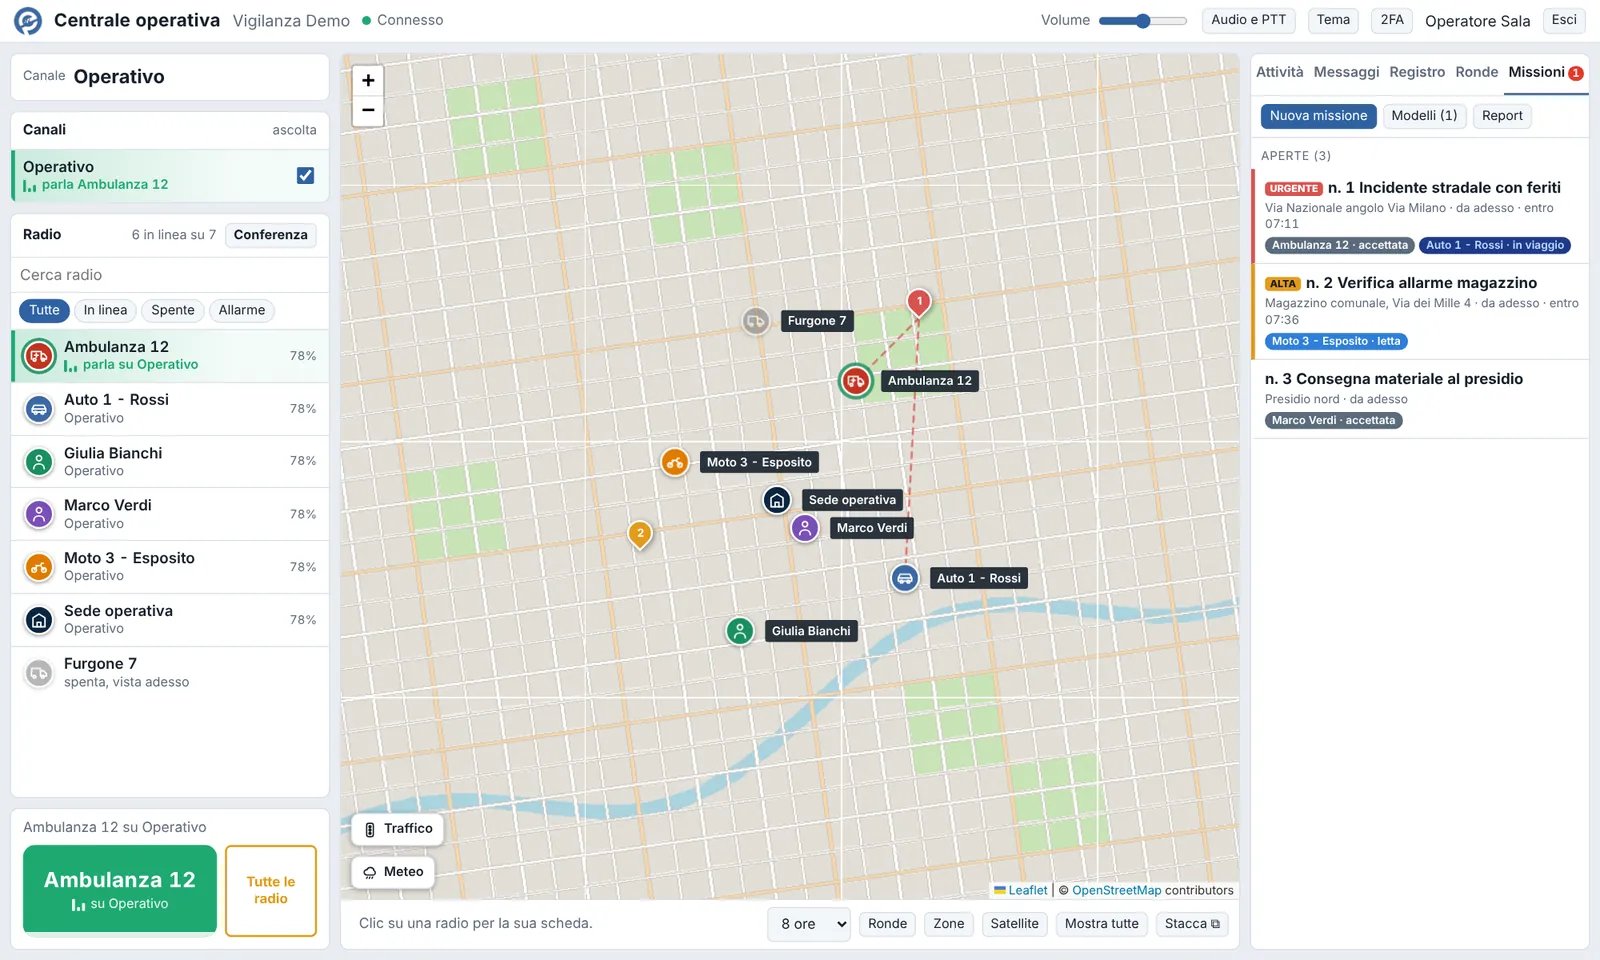Click the Furgone 7 gray marker on map
Viewport: 1600px width, 960px height.
[755, 321]
